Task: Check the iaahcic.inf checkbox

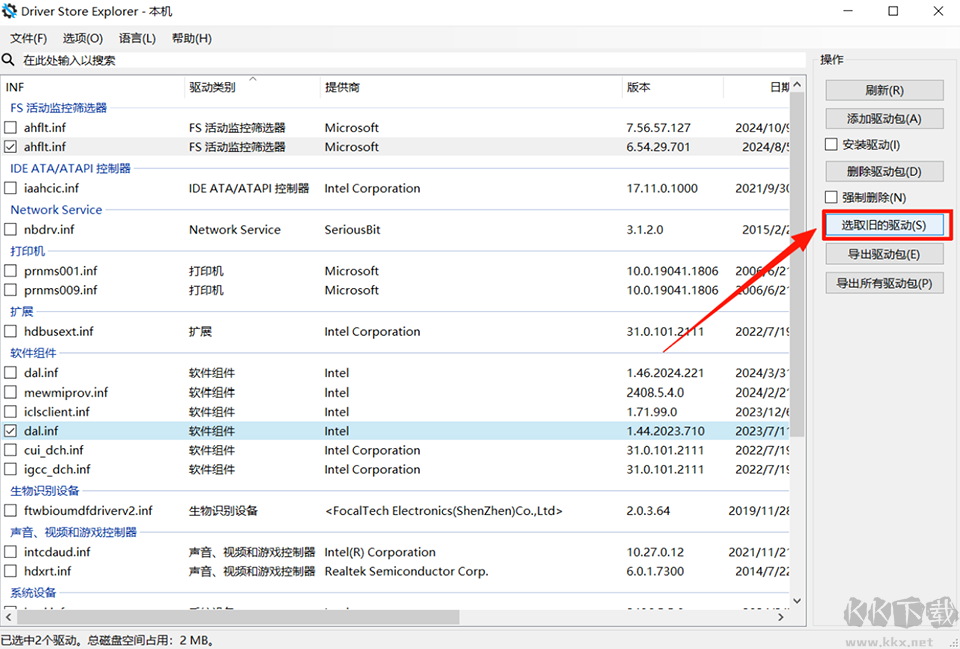Action: tap(10, 188)
